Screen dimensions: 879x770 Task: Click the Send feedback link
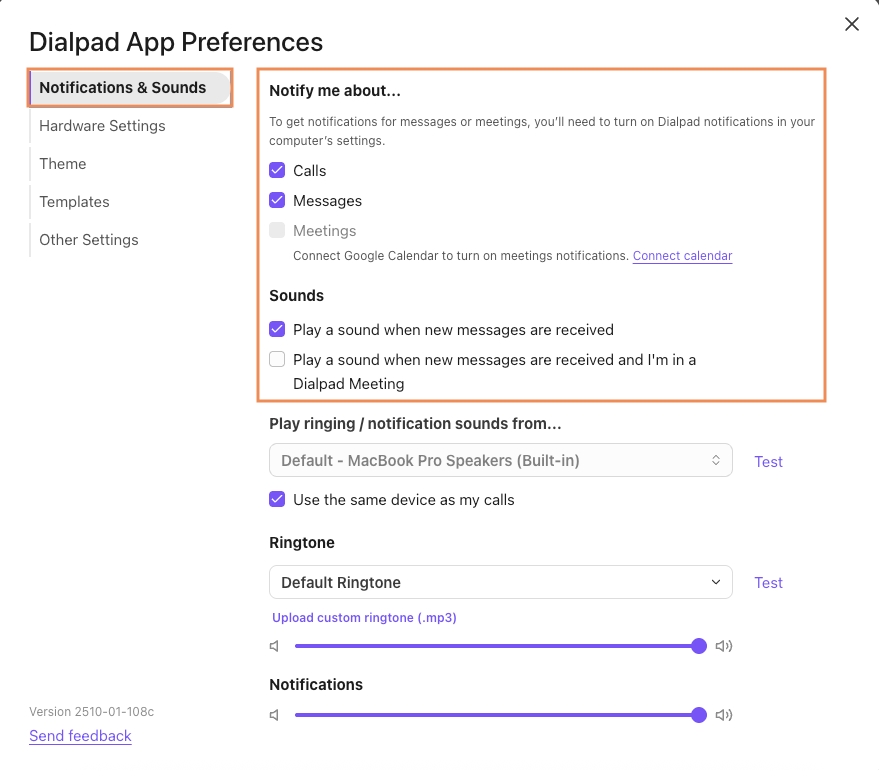80,736
